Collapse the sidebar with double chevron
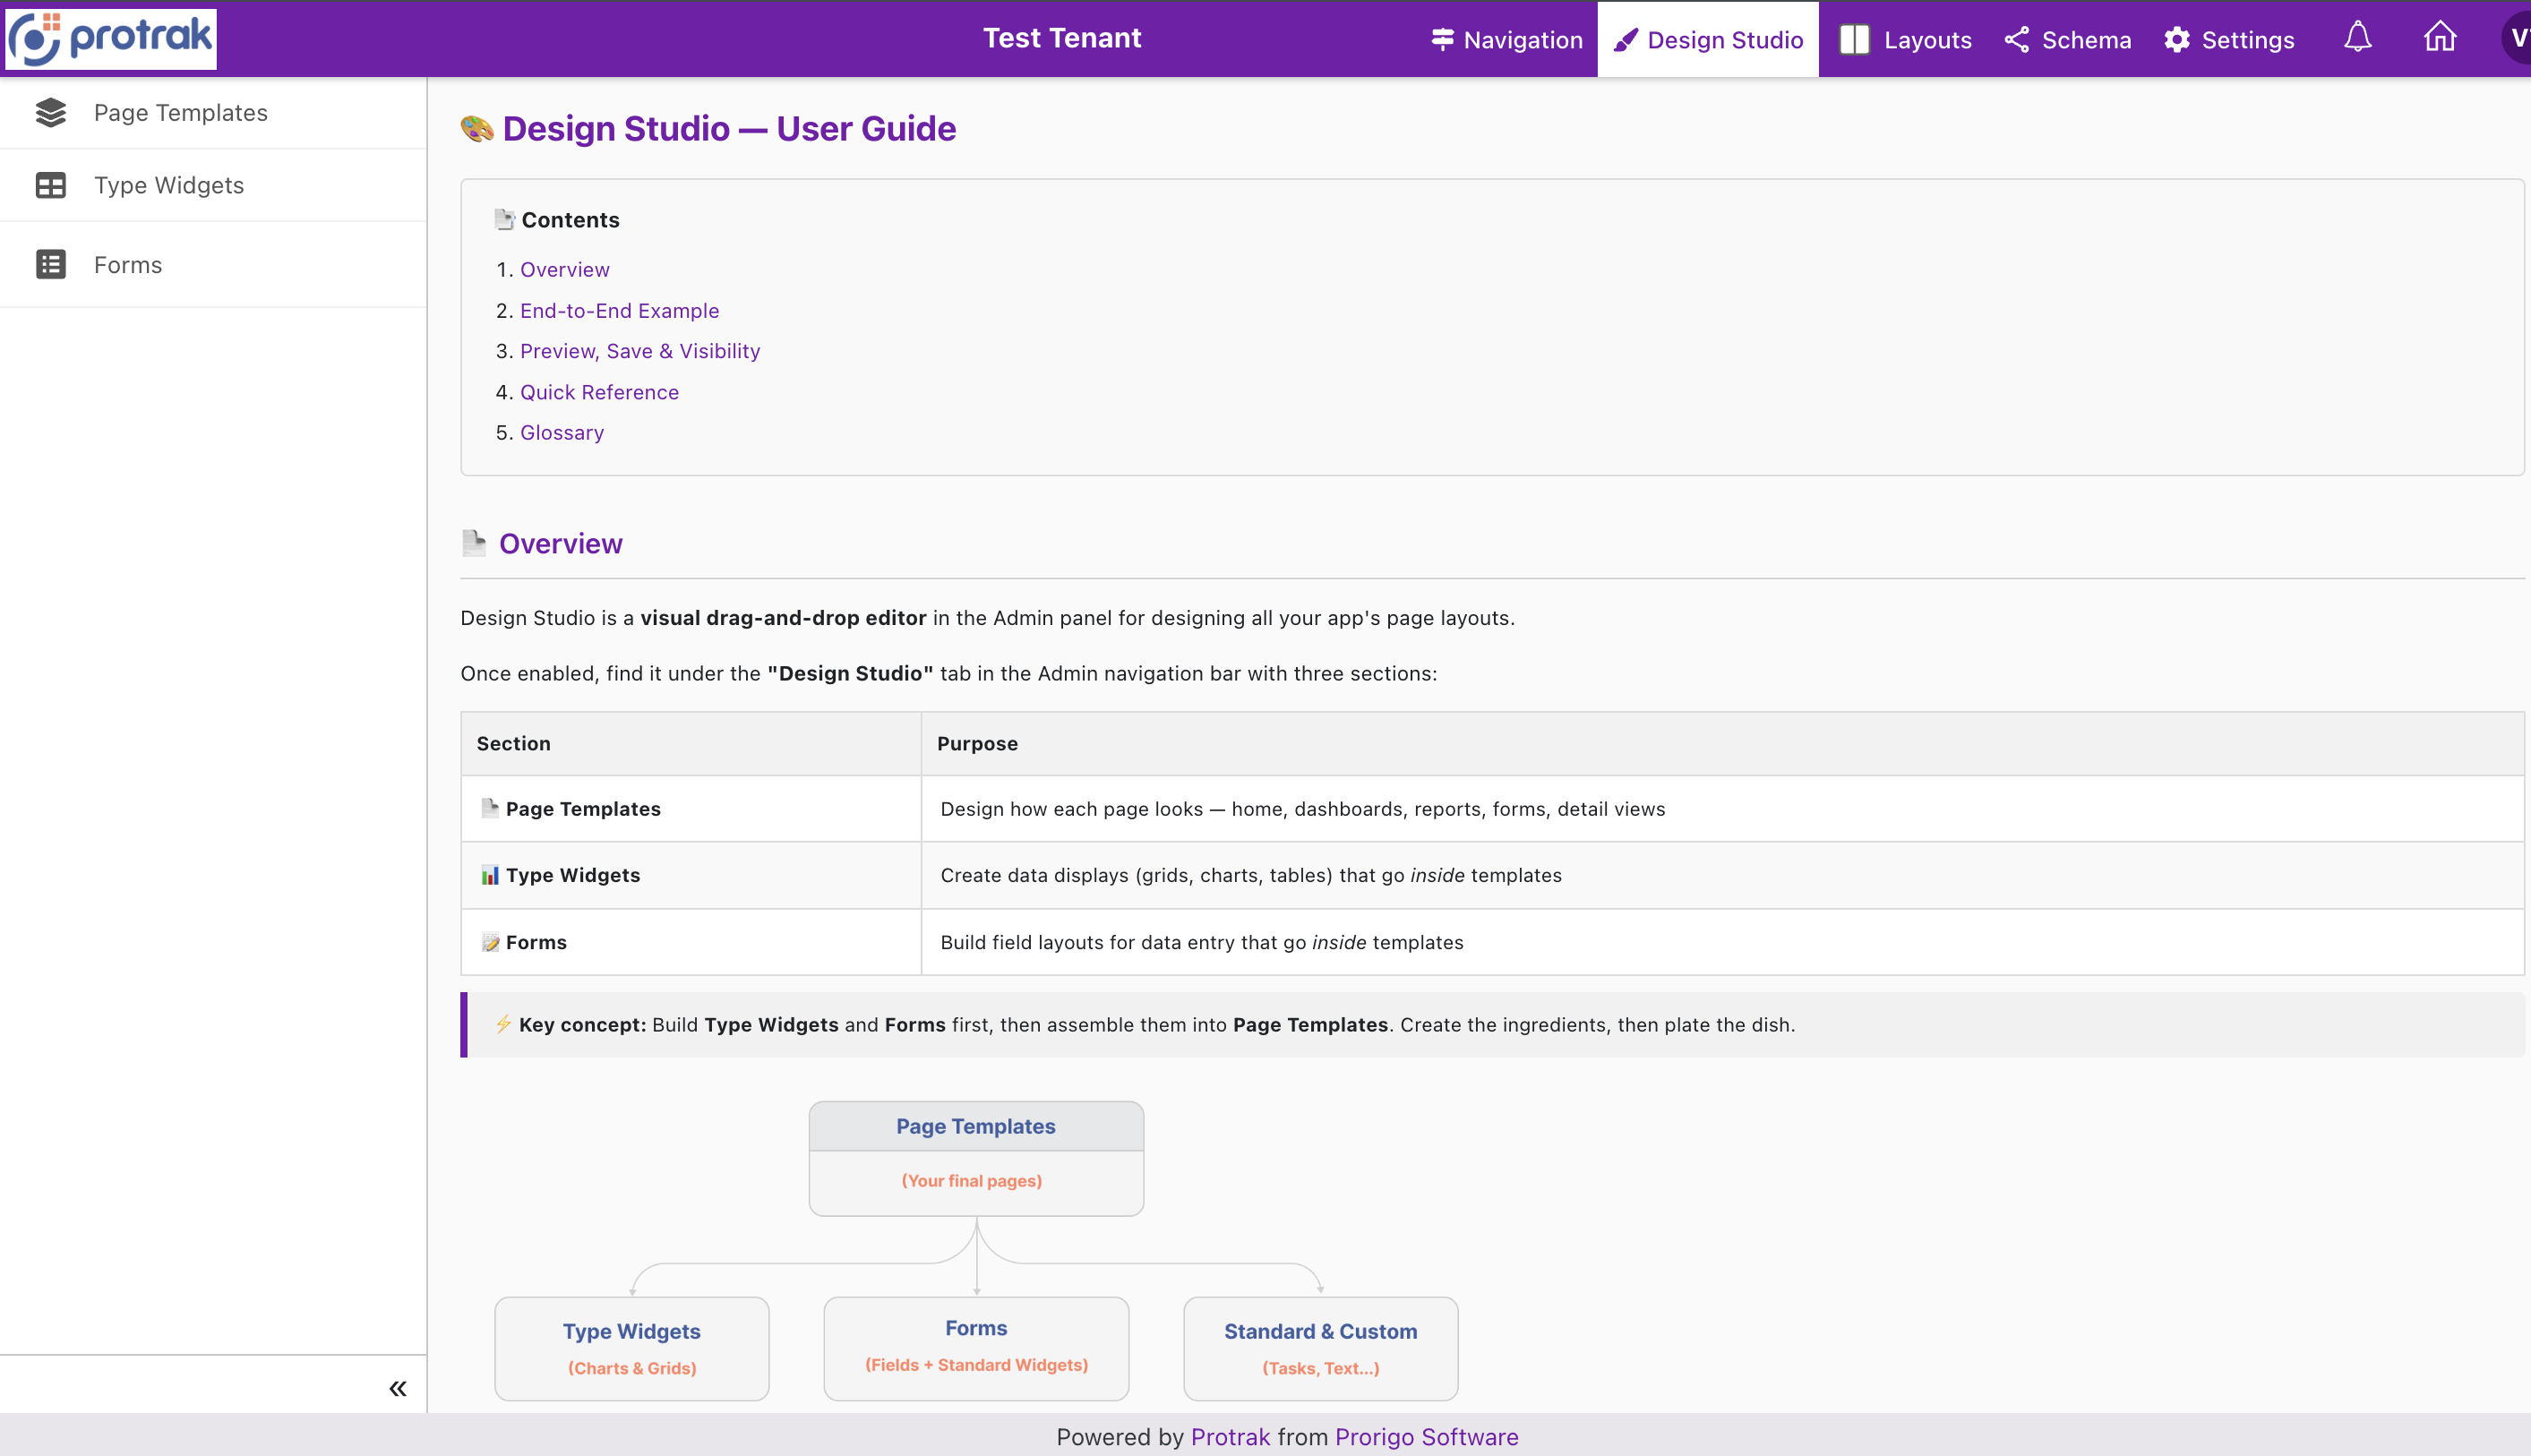Image resolution: width=2531 pixels, height=1456 pixels. (x=398, y=1388)
